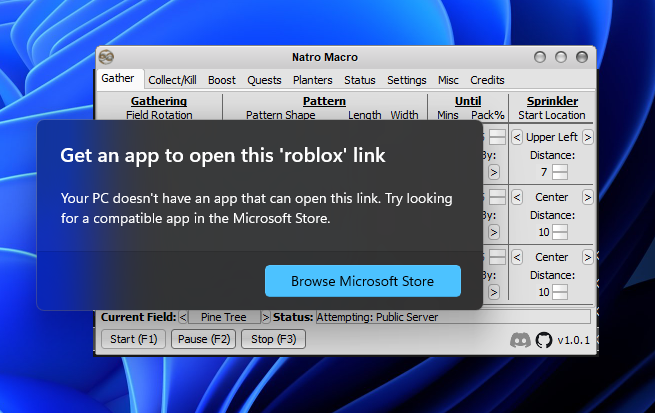This screenshot has height=413, width=655.
Task: Open the Boost tab
Action: click(222, 80)
